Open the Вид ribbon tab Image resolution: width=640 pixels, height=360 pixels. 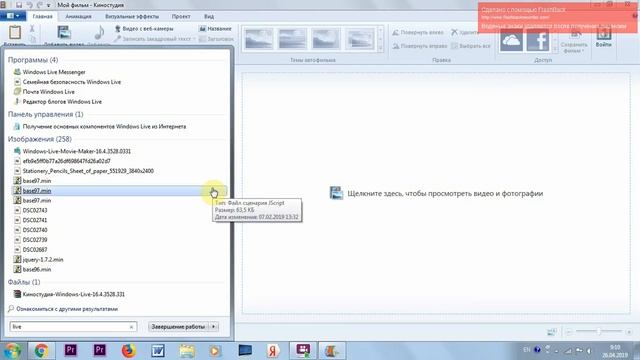[x=209, y=17]
